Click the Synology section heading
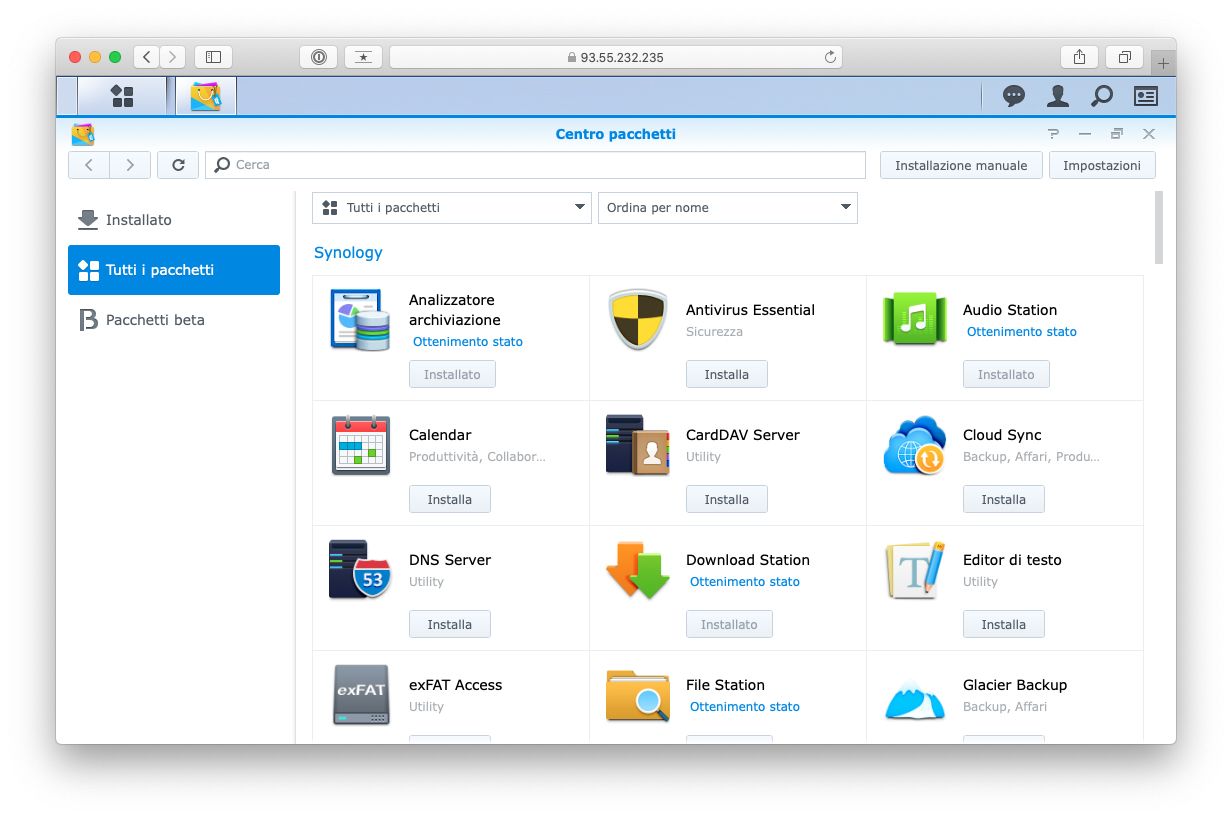This screenshot has width=1232, height=818. click(348, 252)
